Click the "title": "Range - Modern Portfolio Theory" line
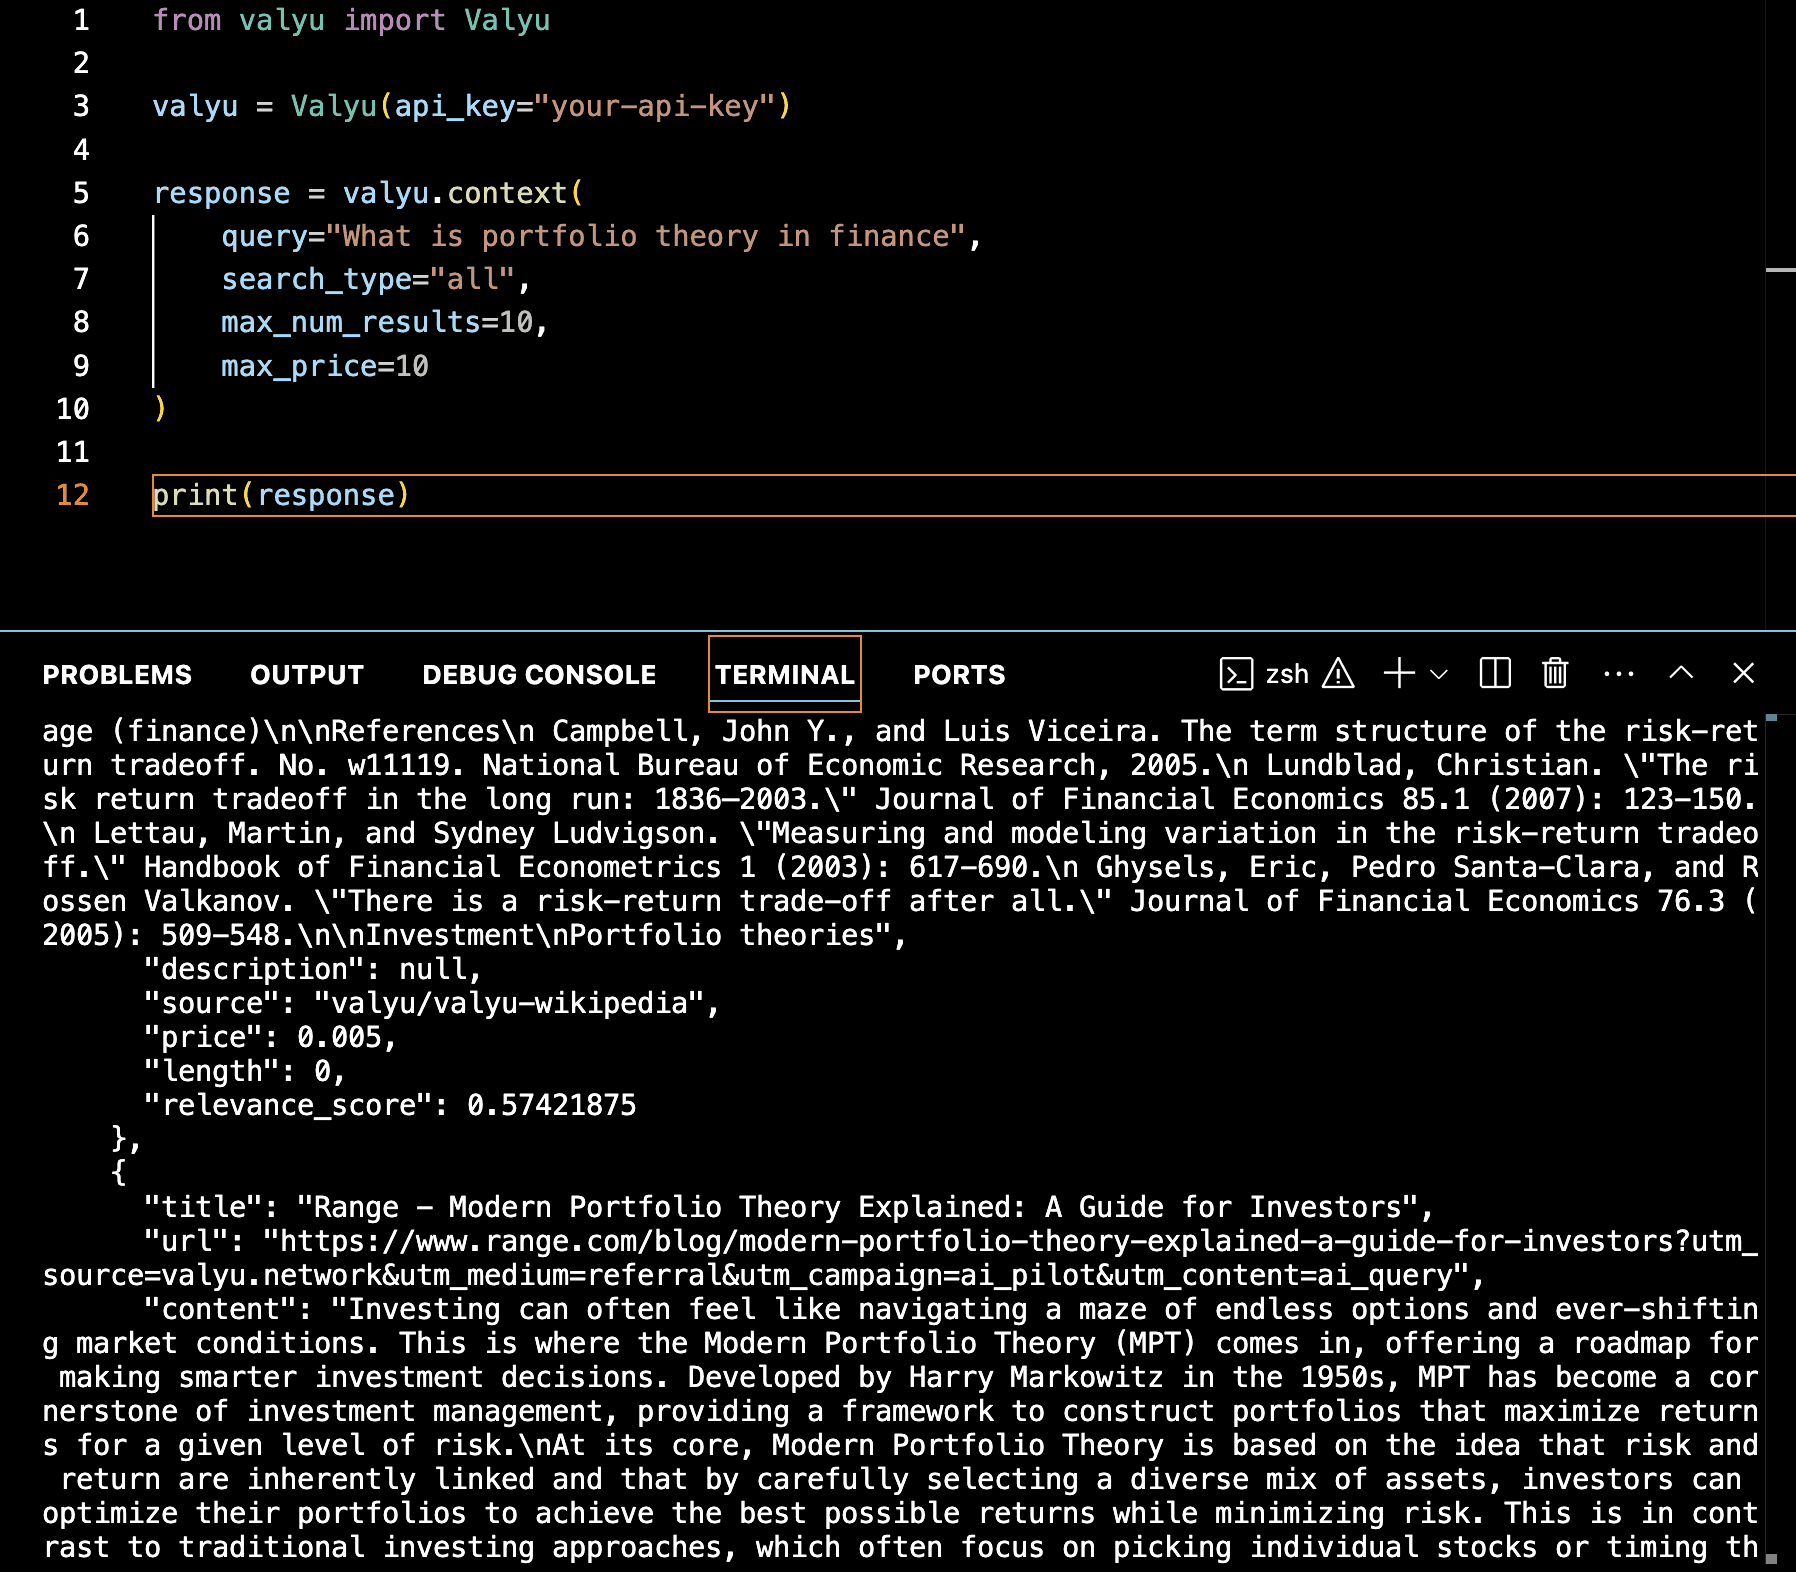The width and height of the screenshot is (1796, 1572). point(788,1207)
